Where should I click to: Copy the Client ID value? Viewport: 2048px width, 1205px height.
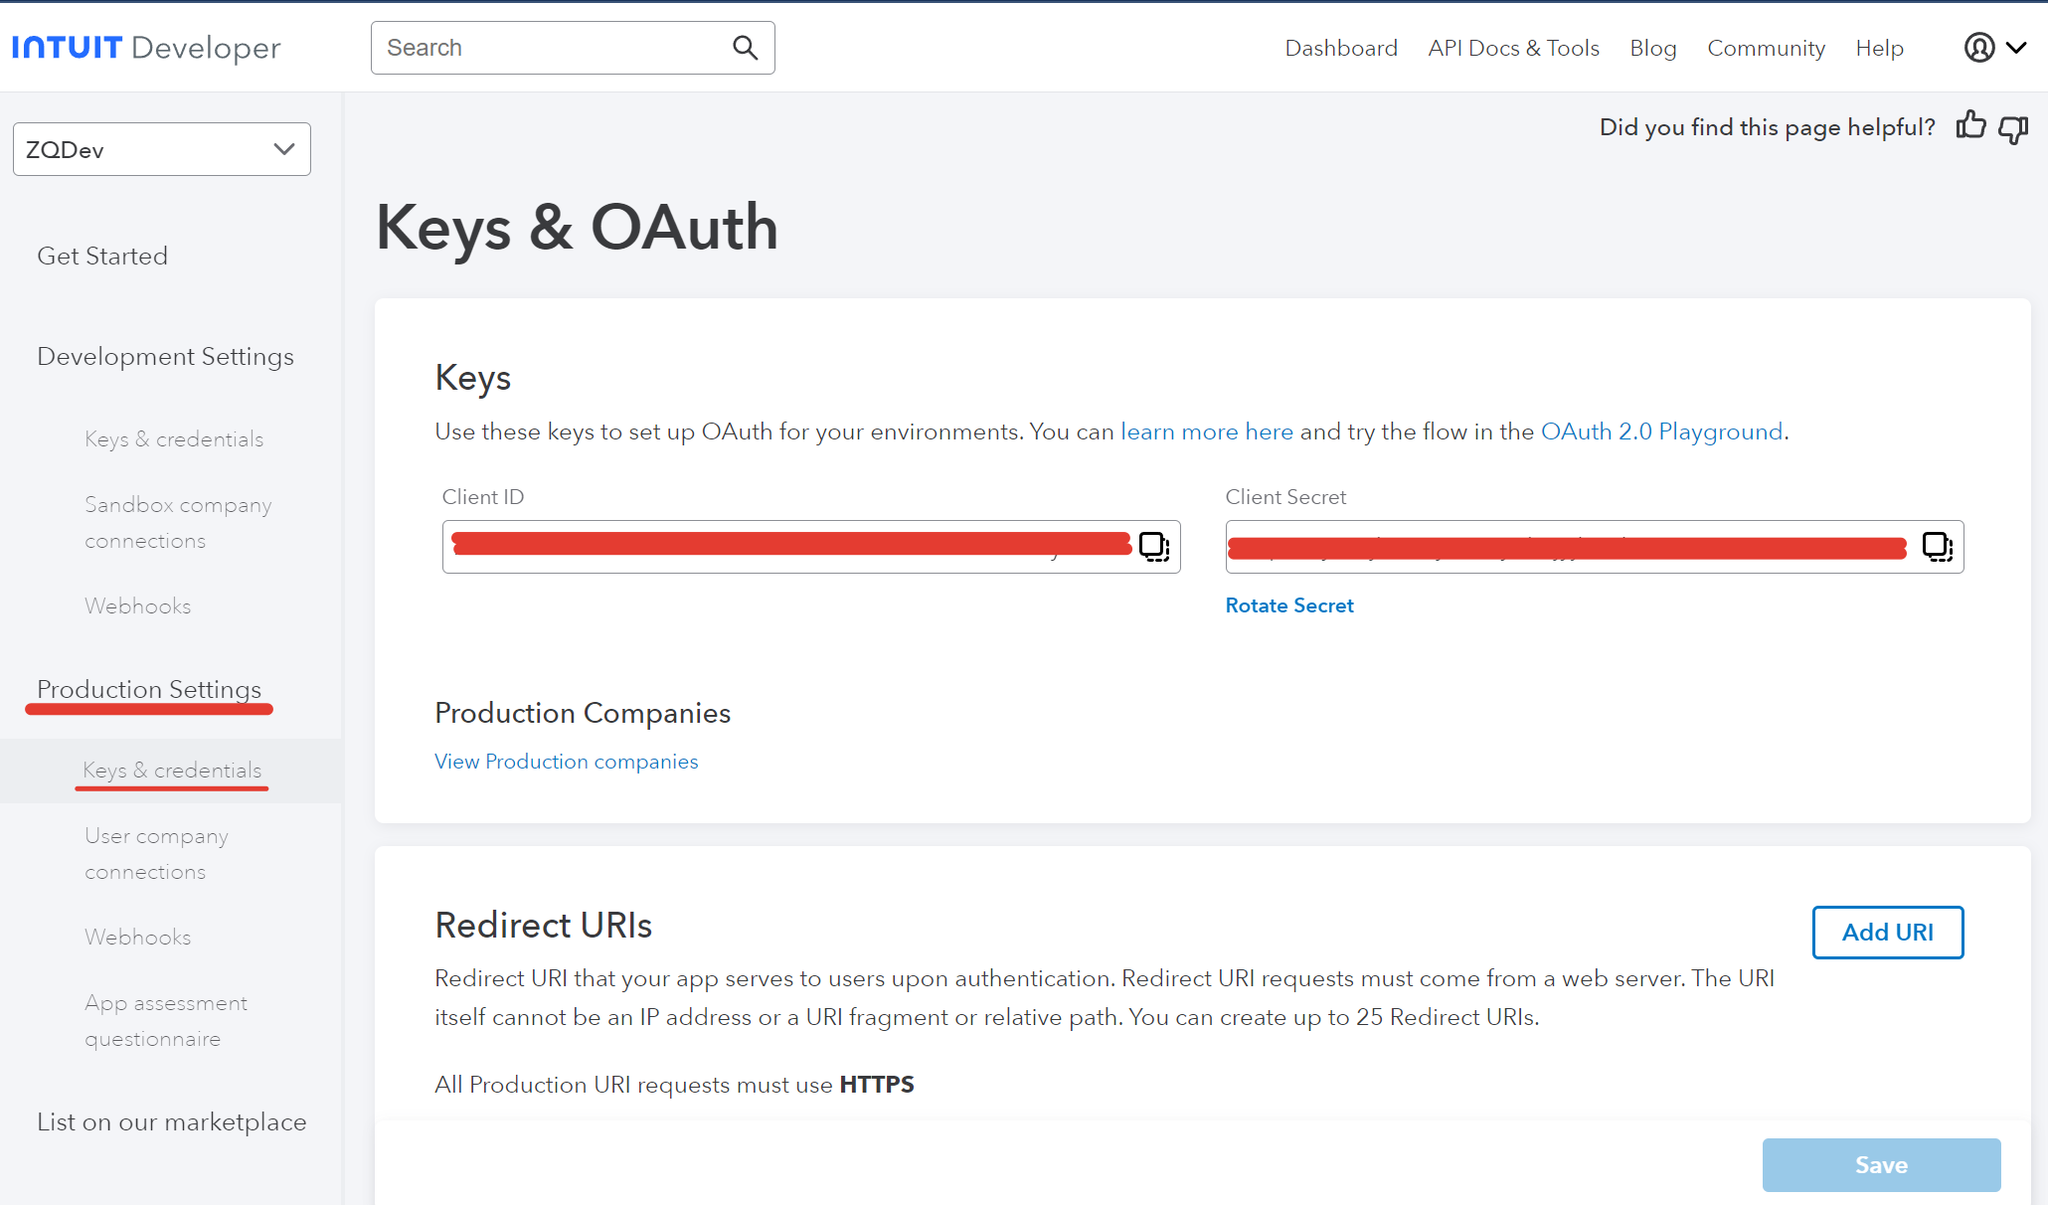[x=1154, y=546]
